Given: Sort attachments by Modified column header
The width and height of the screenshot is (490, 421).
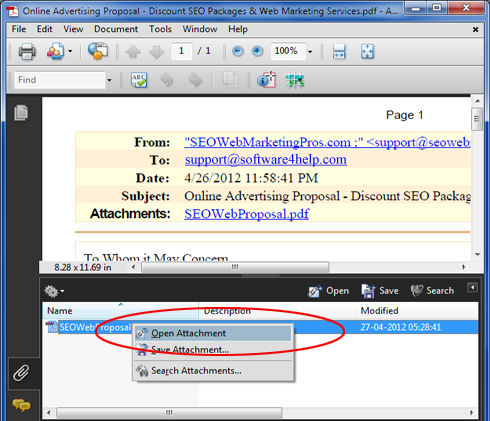Looking at the screenshot, I should 417,311.
